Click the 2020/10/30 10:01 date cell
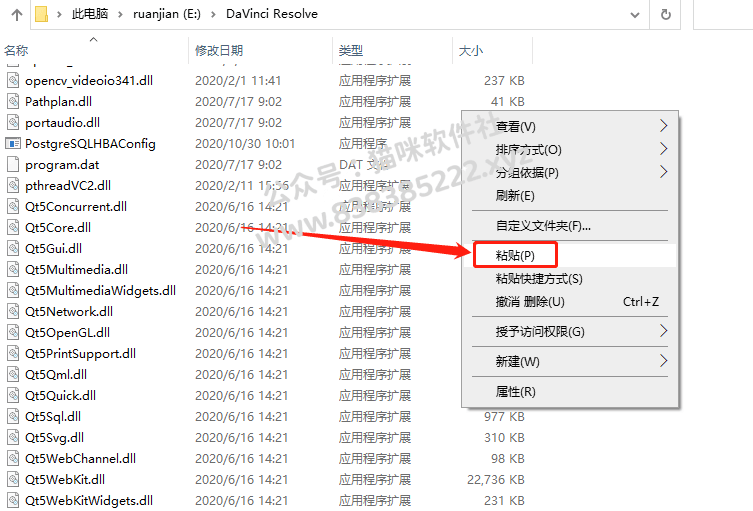This screenshot has width=753, height=511. (x=245, y=144)
